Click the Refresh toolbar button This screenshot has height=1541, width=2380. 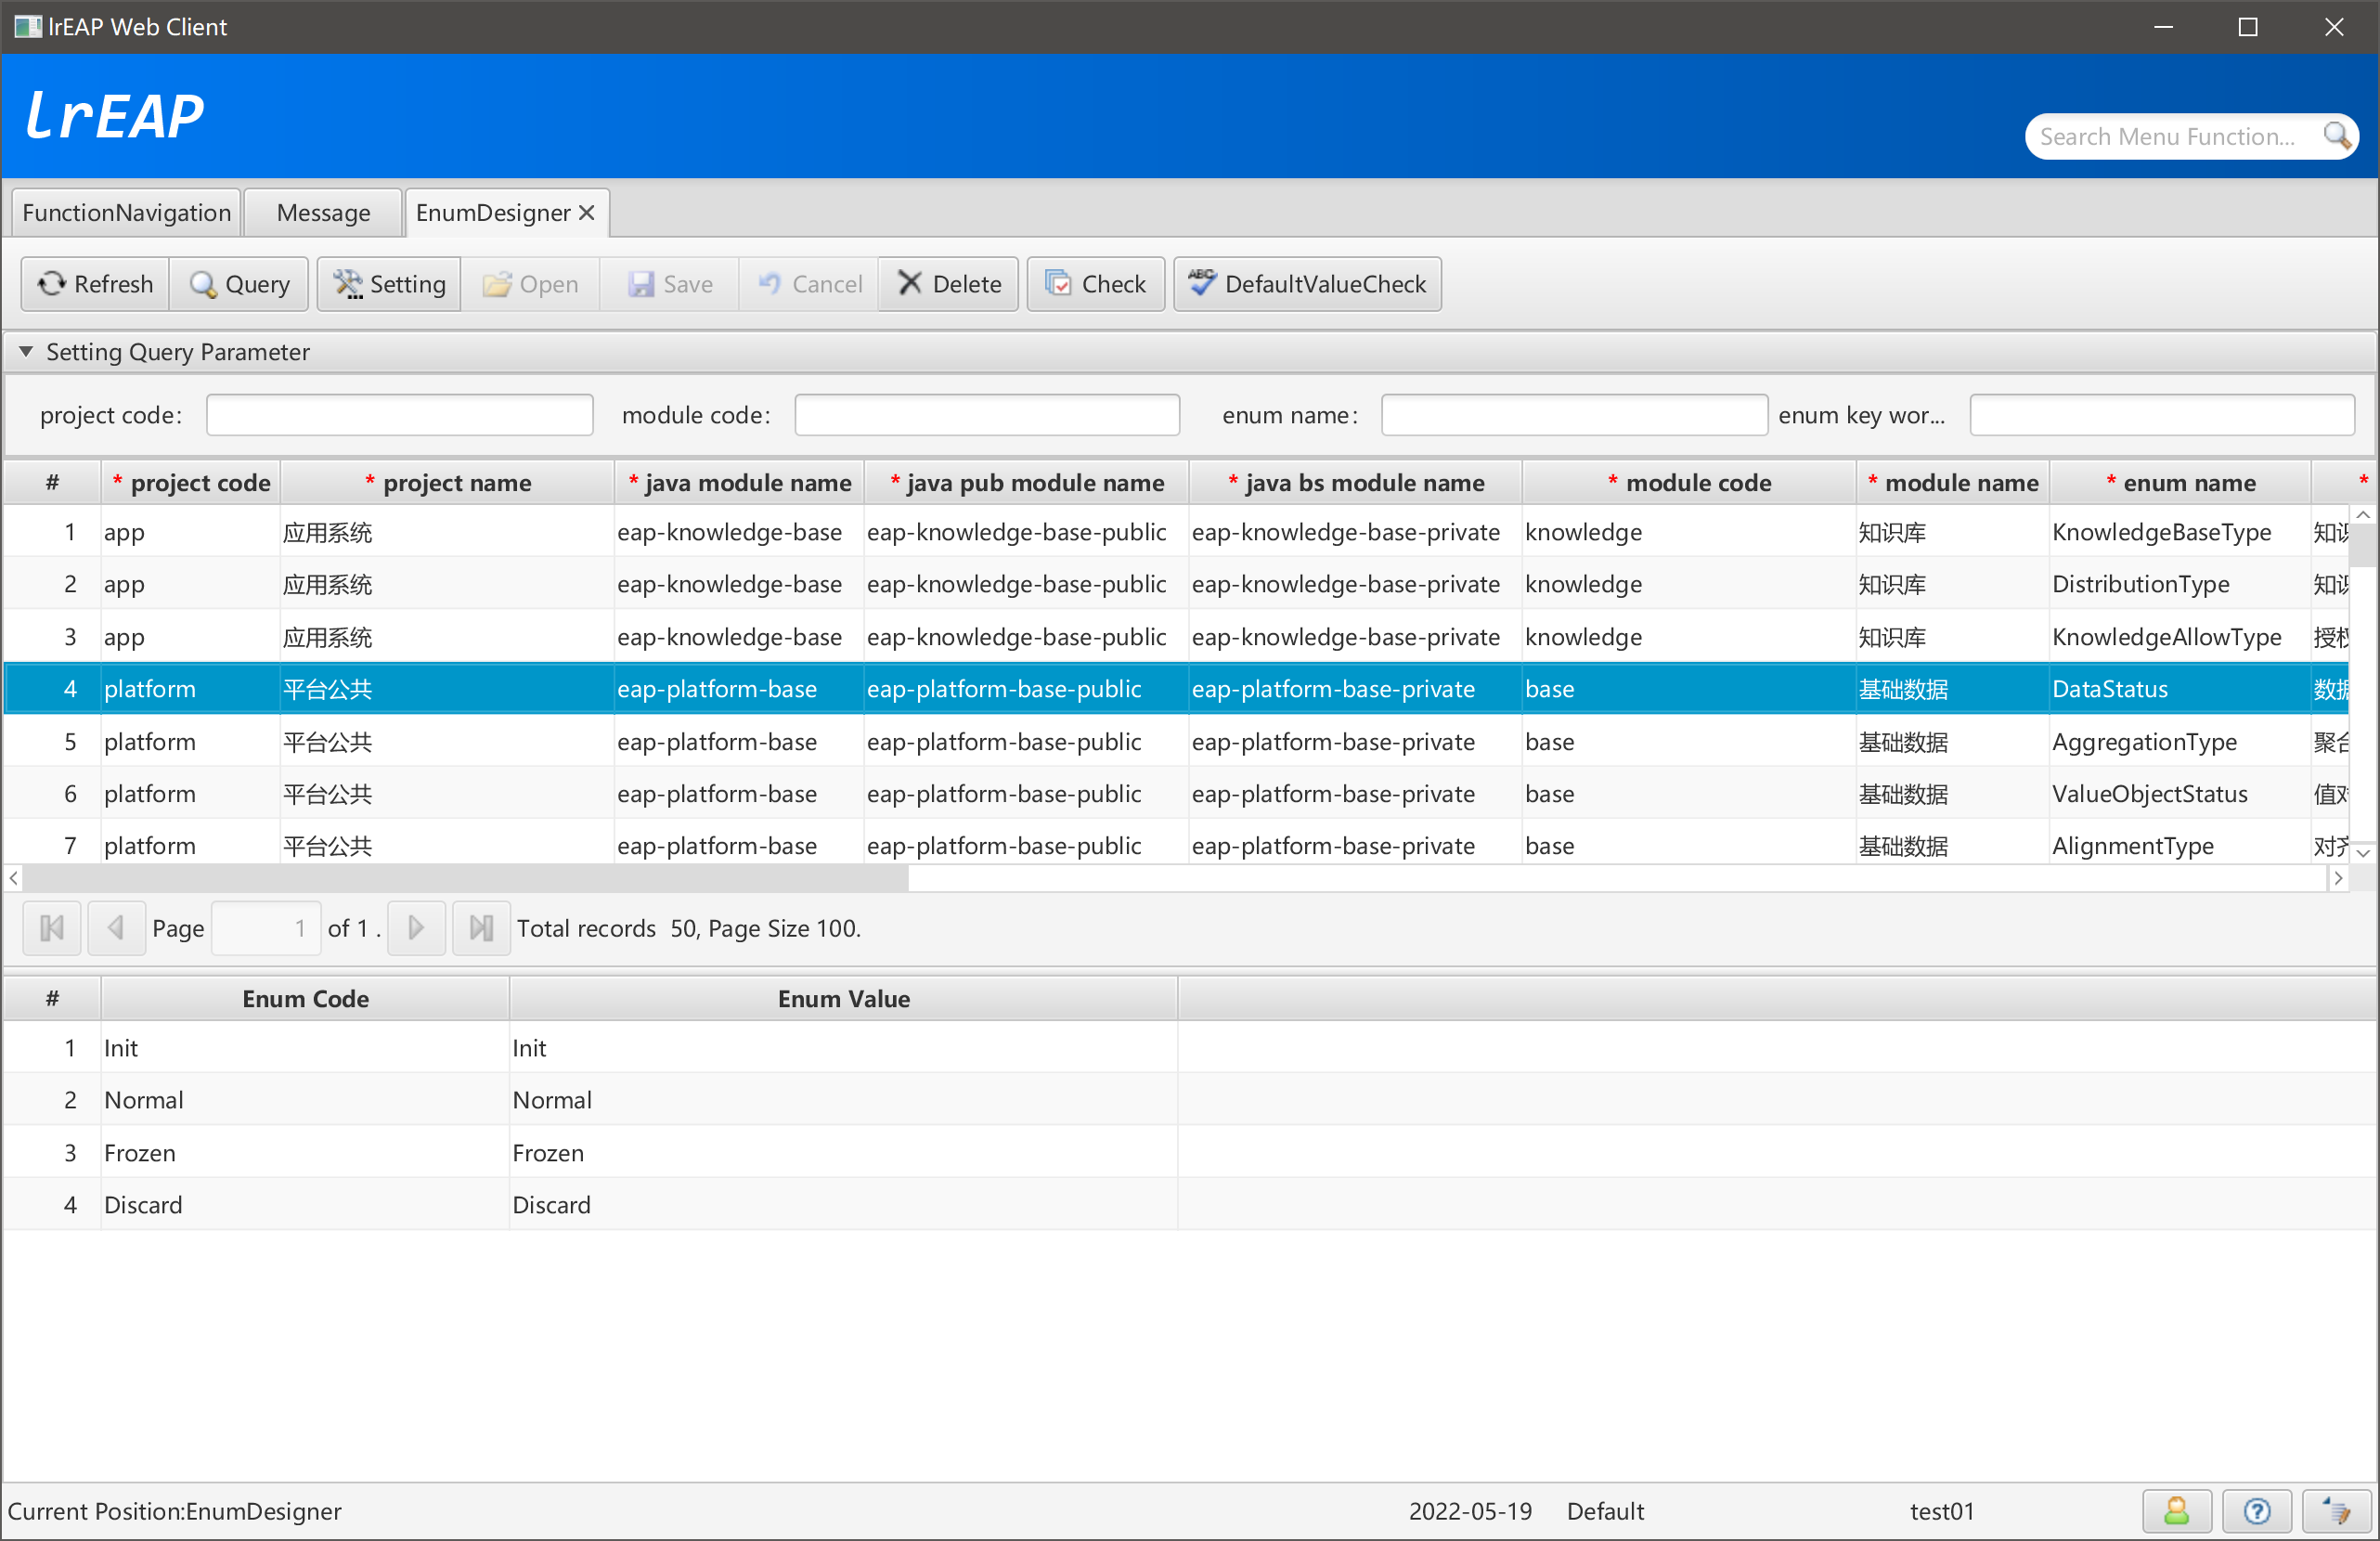96,284
